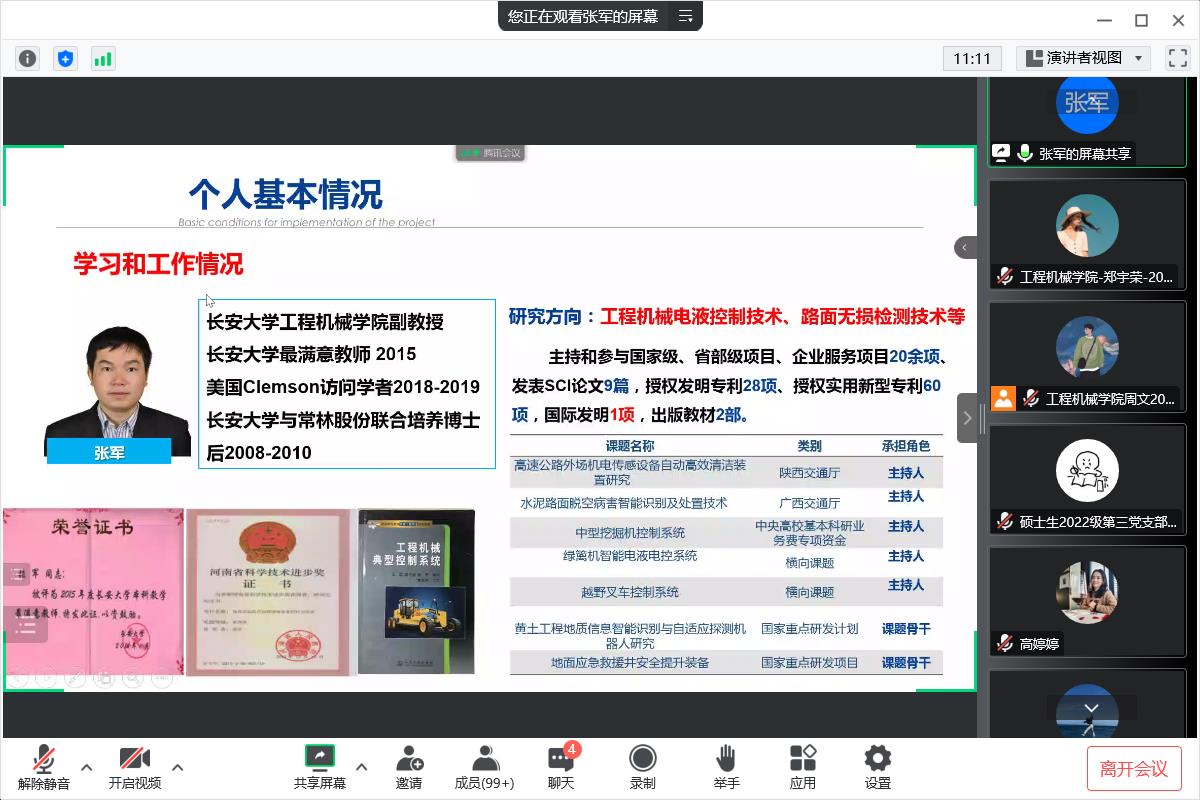Viewport: 1200px width, 800px height.
Task: Open 设置 settings gear
Action: click(x=877, y=766)
